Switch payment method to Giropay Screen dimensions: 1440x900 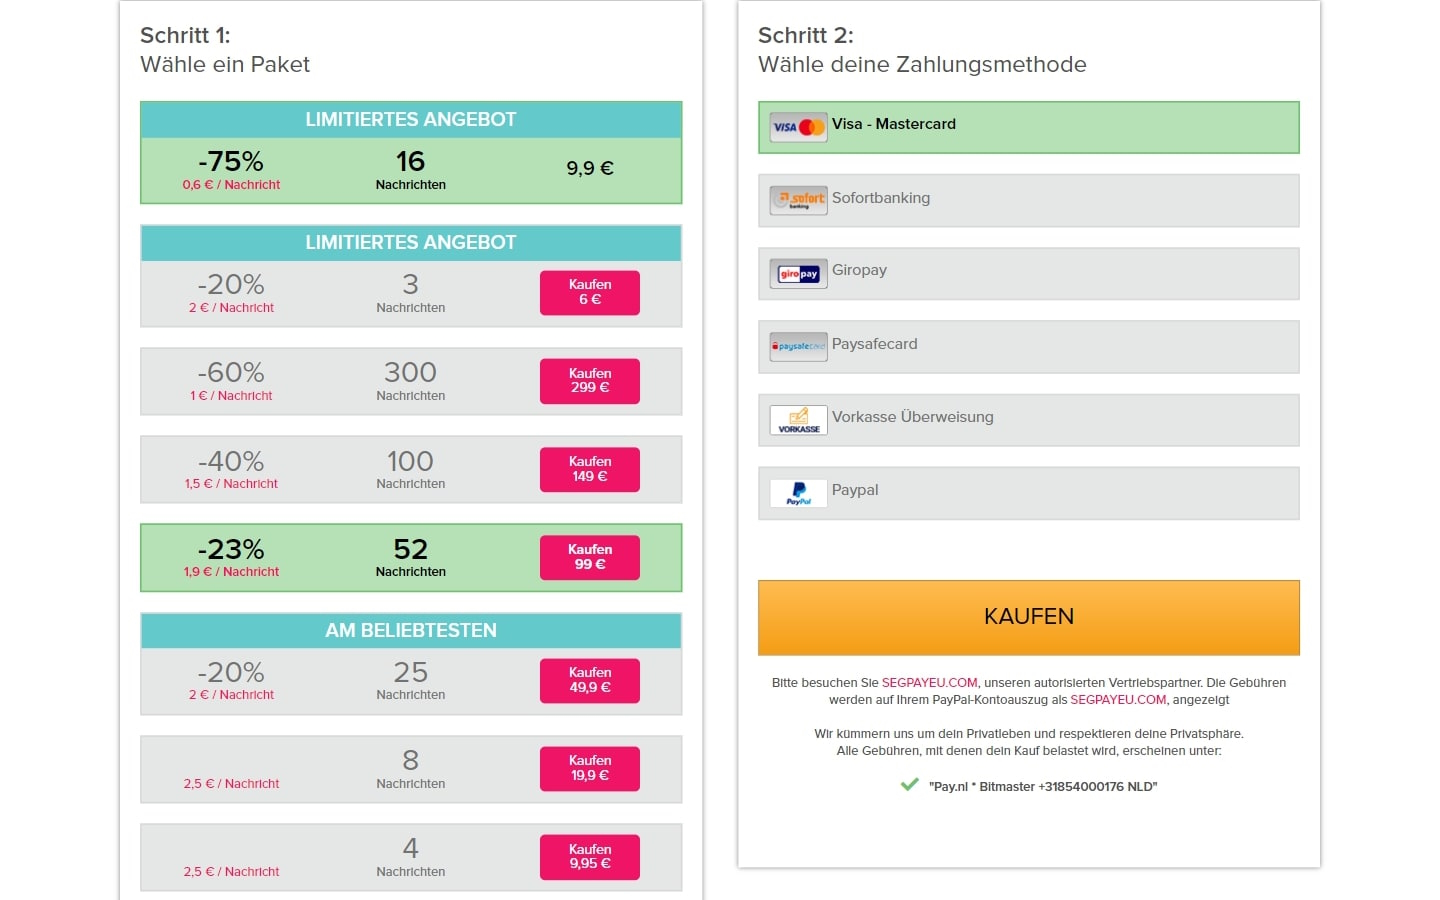tap(1029, 272)
